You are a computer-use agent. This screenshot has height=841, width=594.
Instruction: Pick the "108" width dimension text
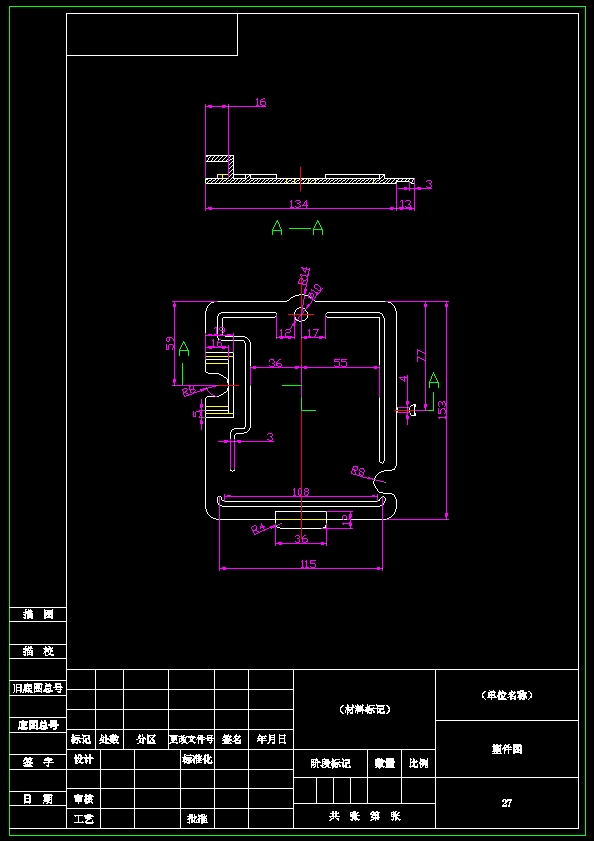[300, 491]
